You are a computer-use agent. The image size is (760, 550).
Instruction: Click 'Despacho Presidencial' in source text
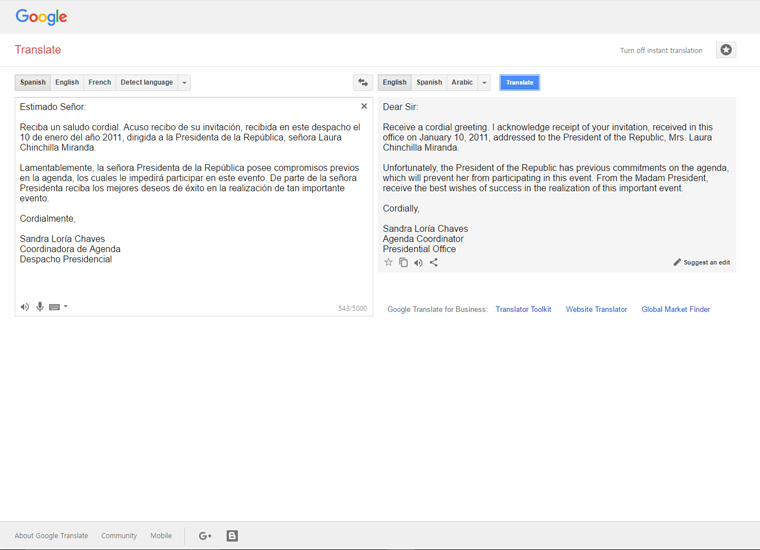pyautogui.click(x=66, y=259)
